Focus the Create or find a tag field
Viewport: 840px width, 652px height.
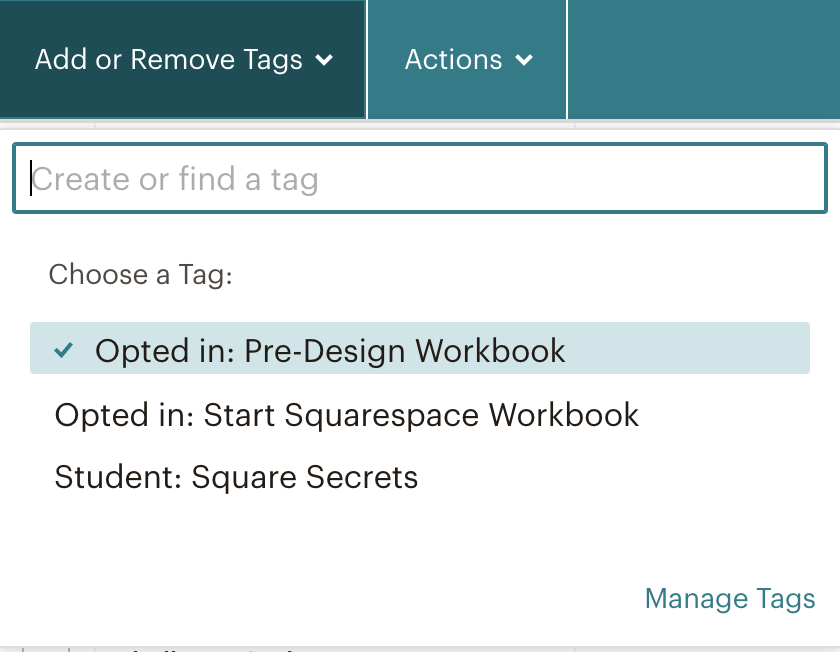coord(420,178)
